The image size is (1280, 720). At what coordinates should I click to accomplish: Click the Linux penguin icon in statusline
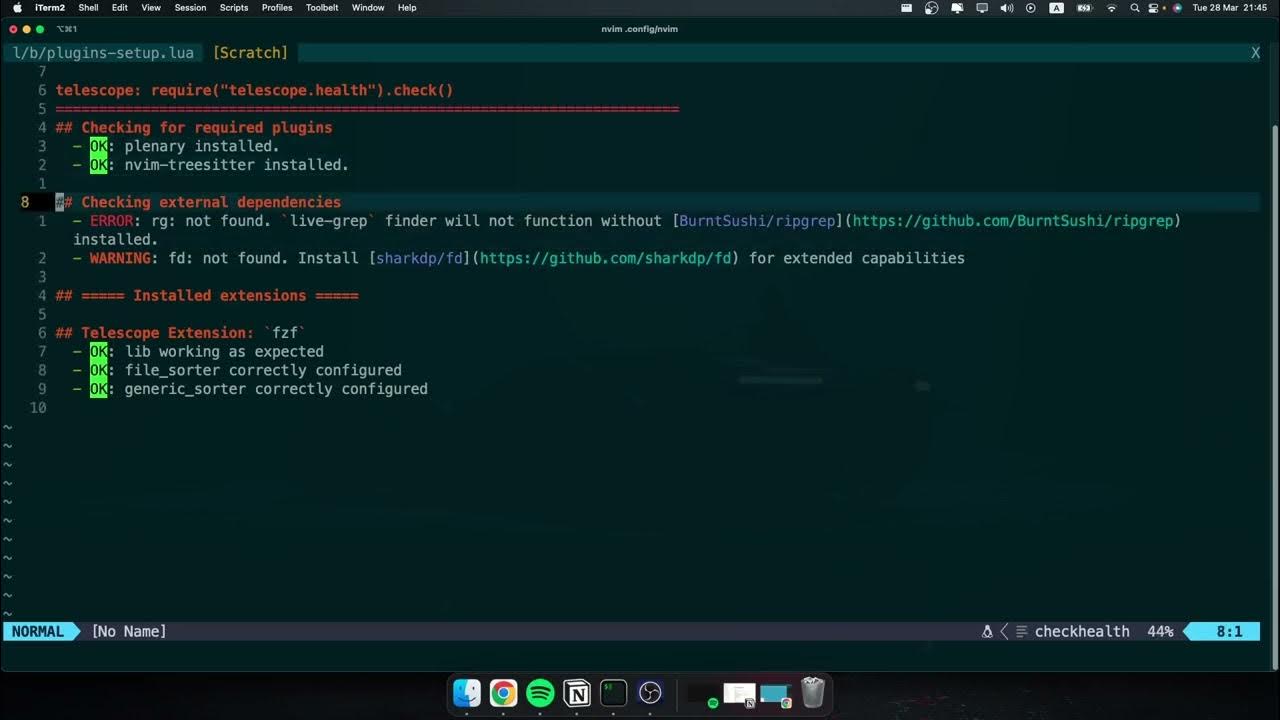[x=987, y=632]
